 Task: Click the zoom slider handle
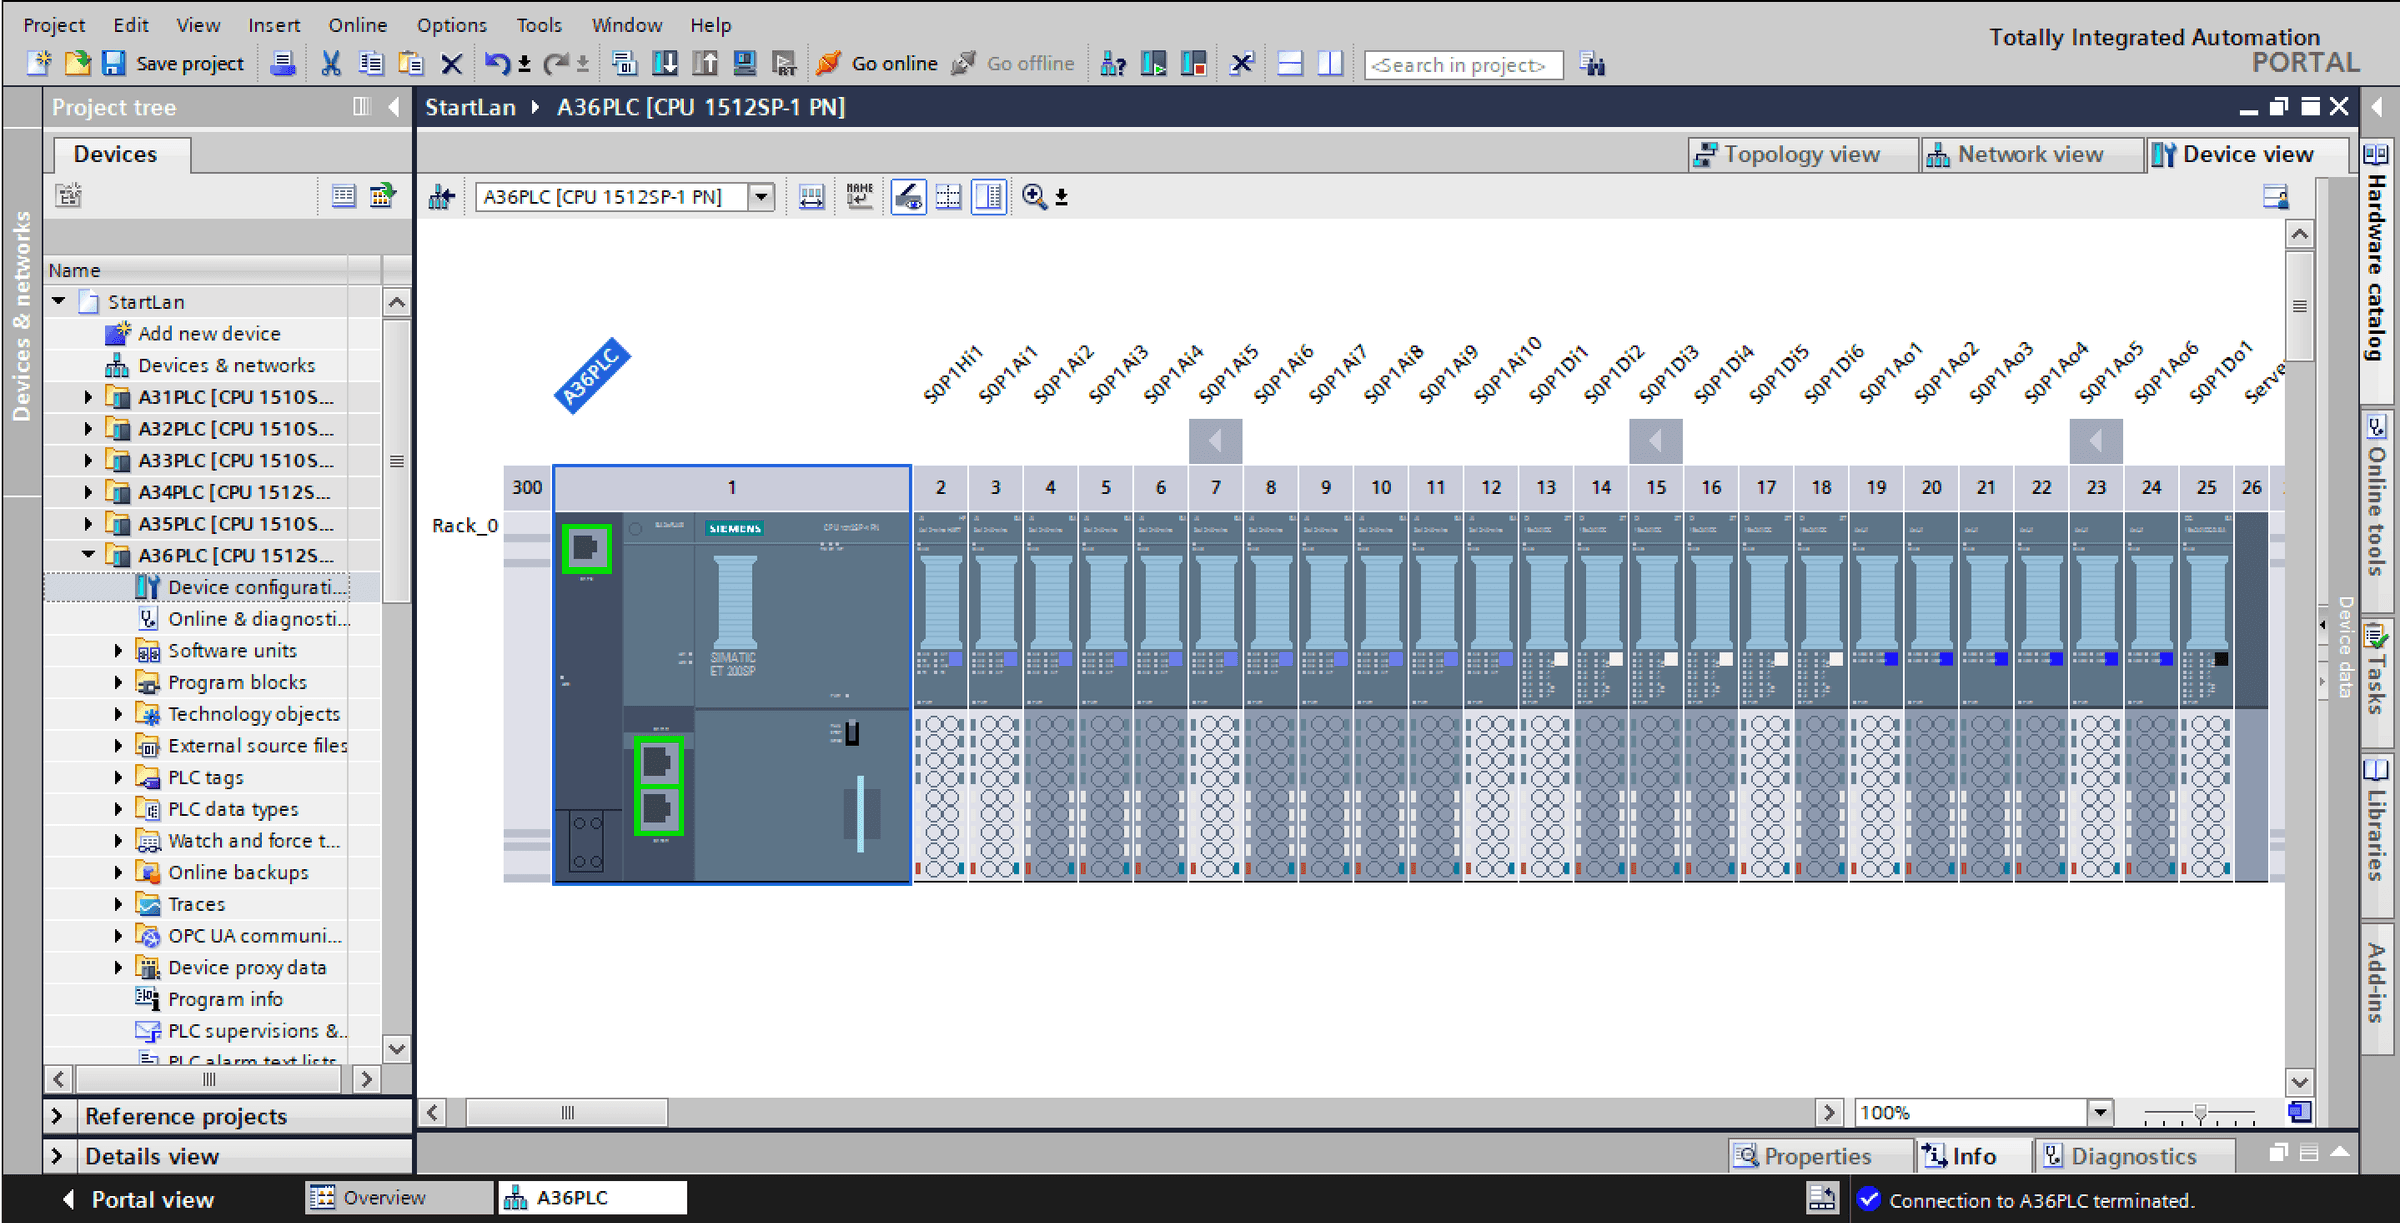click(2200, 1112)
